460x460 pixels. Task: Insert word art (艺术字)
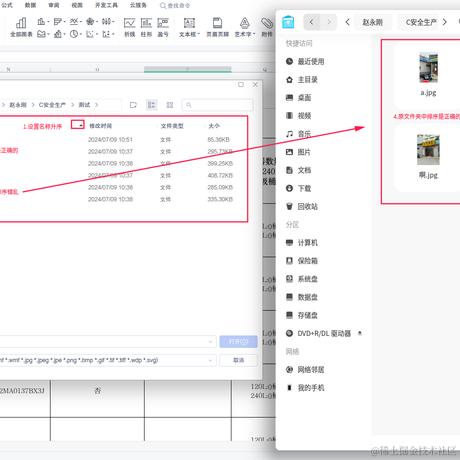pos(245,27)
